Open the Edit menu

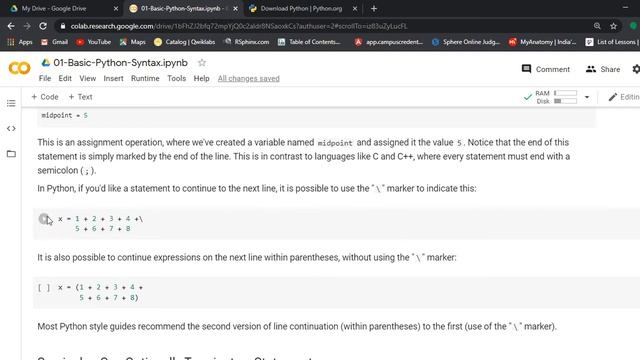(x=65, y=78)
